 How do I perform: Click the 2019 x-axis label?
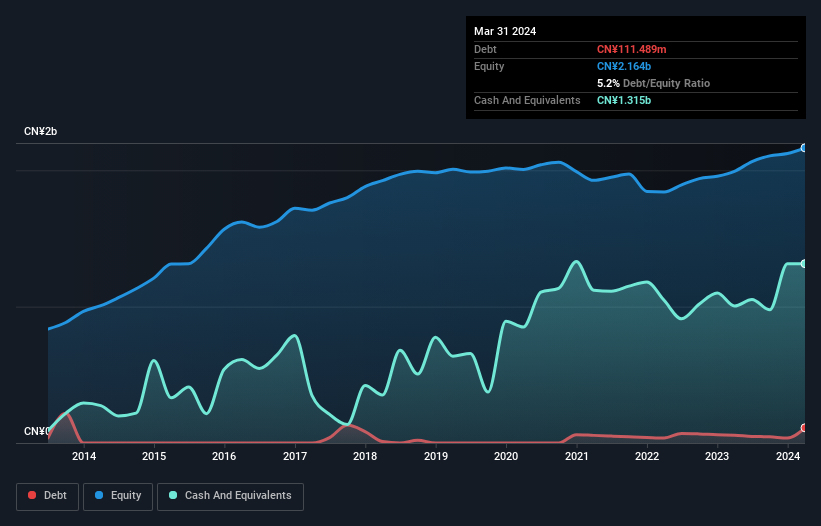[436, 456]
